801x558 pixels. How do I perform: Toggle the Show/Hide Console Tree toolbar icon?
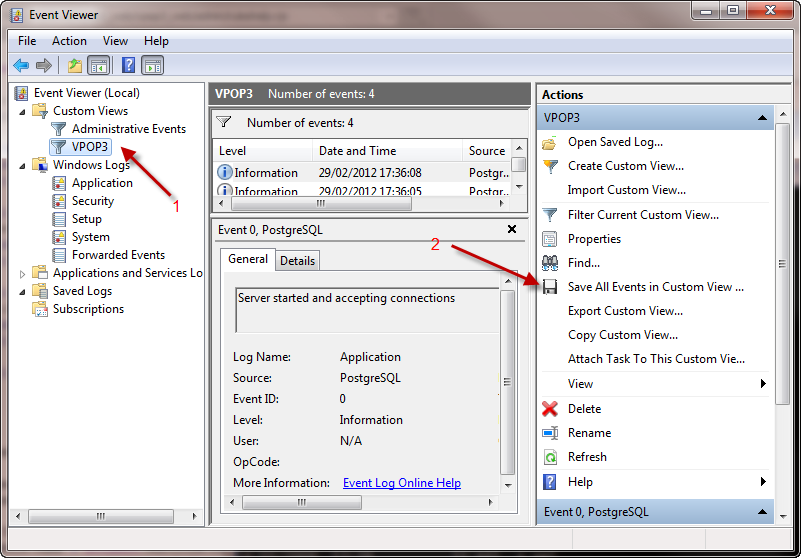[99, 65]
